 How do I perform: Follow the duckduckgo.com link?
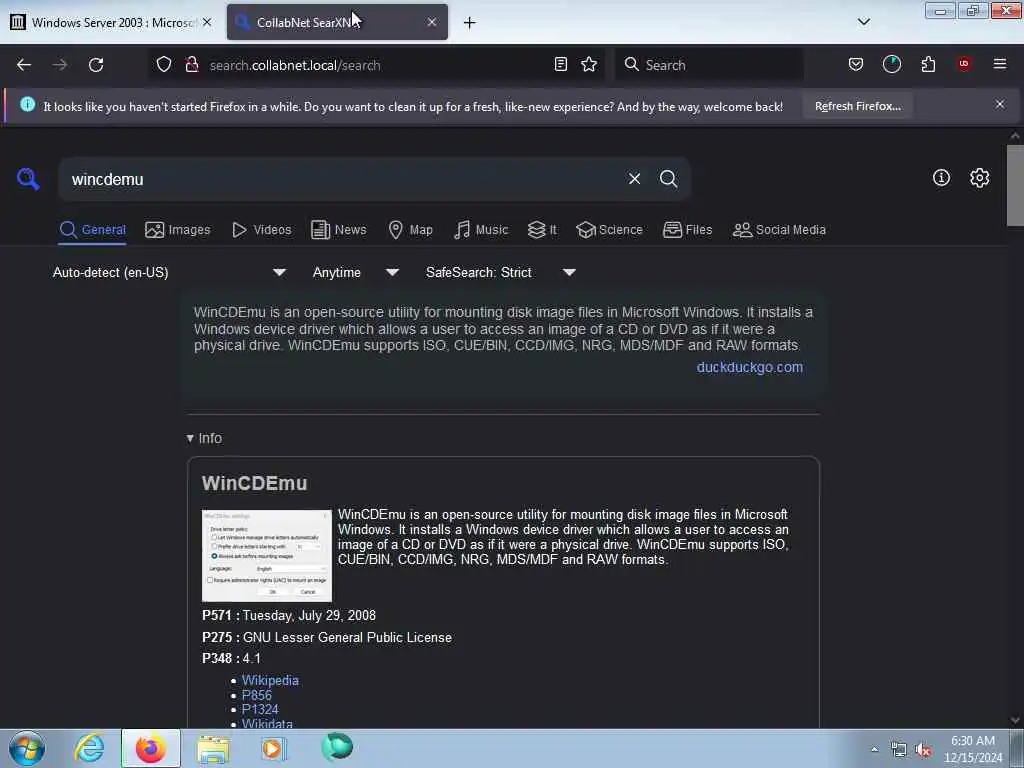coord(750,367)
